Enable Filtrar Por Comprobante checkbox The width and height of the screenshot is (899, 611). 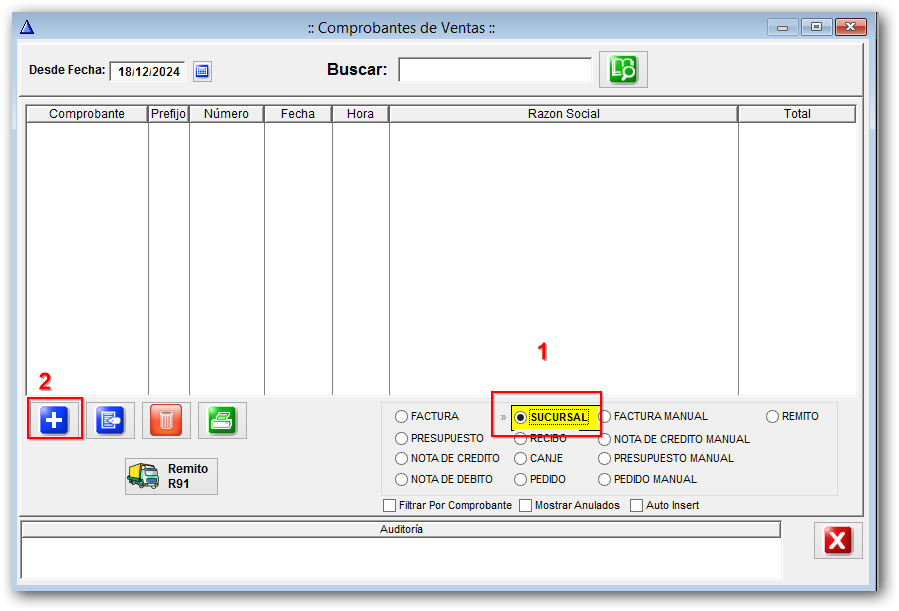(390, 505)
